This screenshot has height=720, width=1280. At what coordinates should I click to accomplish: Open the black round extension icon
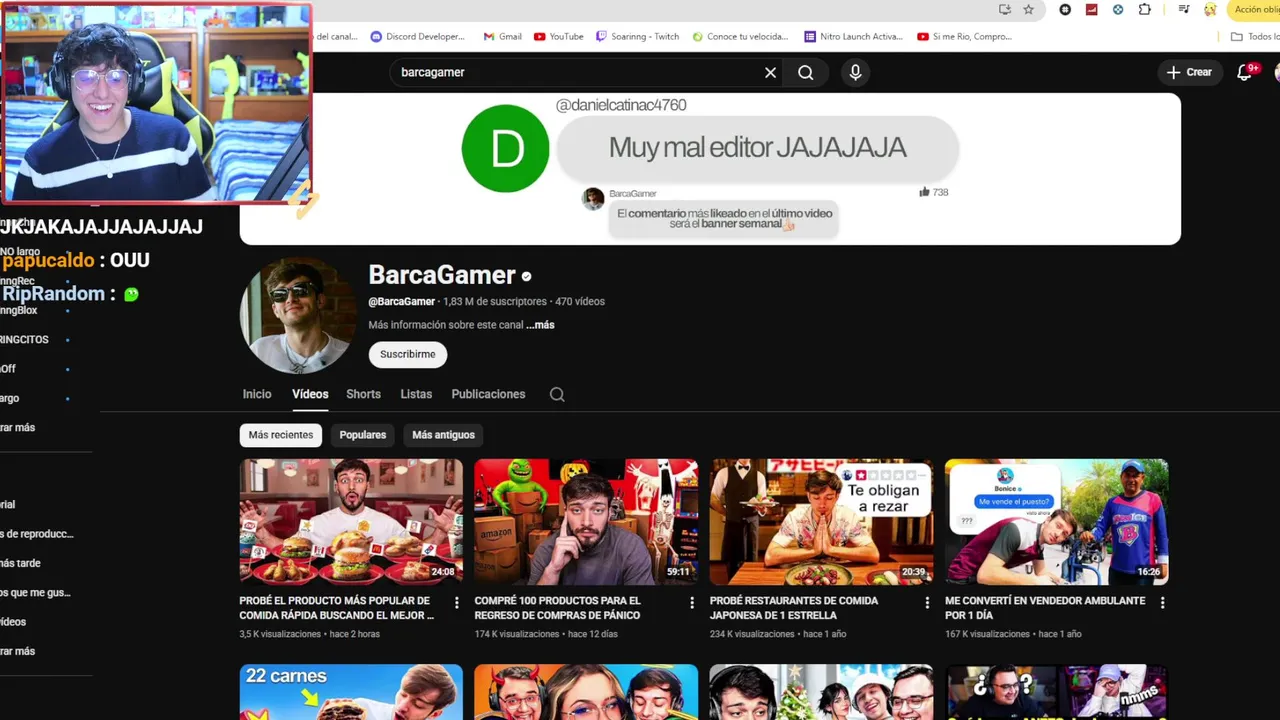1065,9
